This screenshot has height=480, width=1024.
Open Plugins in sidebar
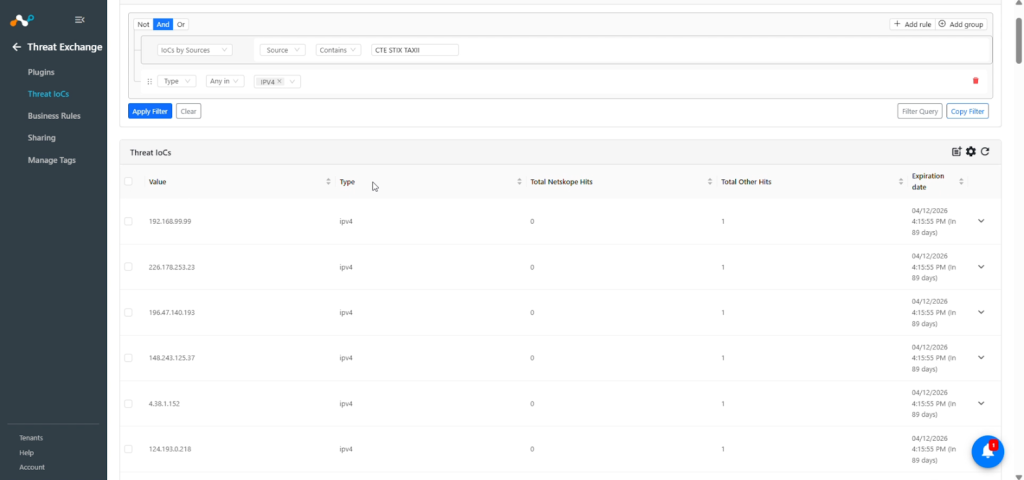point(40,72)
